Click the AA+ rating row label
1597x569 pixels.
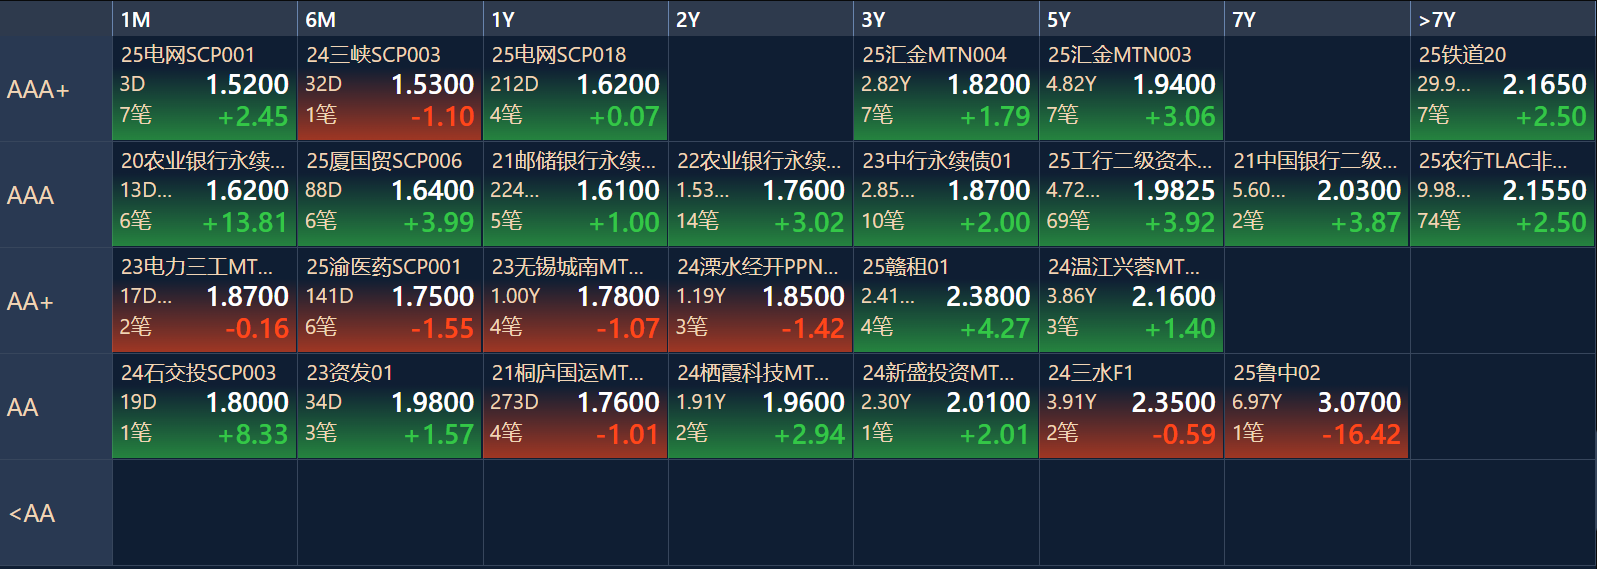pos(55,301)
